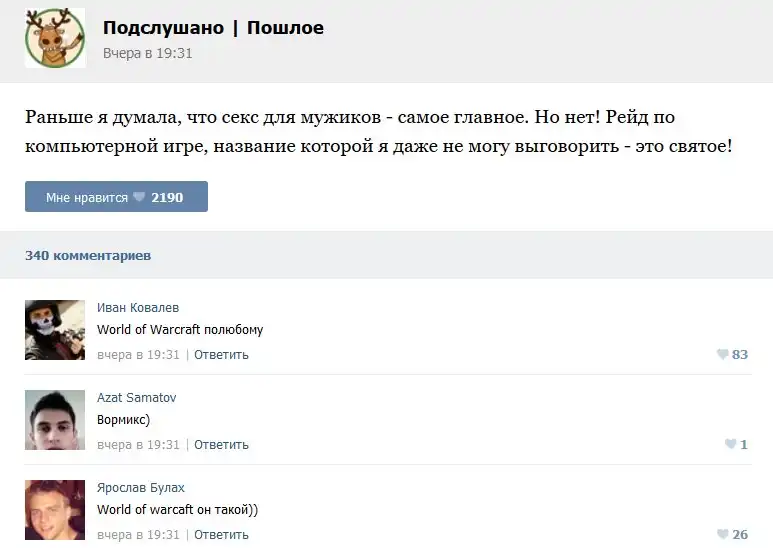Open Azat Samatov's profile name
The width and height of the screenshot is (773, 548).
[137, 398]
